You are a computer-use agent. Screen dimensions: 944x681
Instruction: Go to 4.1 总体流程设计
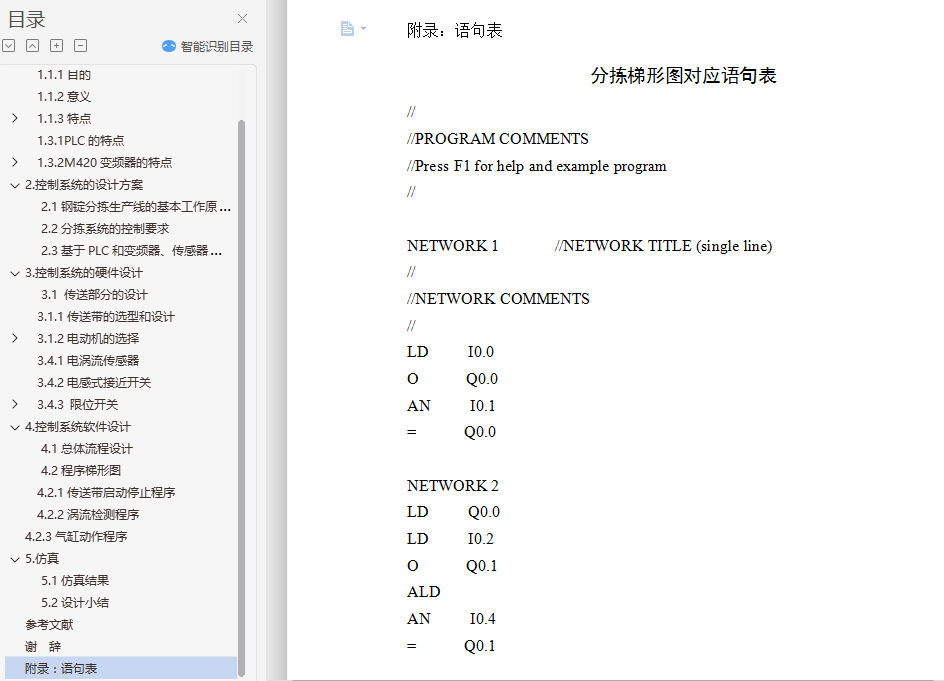(87, 449)
